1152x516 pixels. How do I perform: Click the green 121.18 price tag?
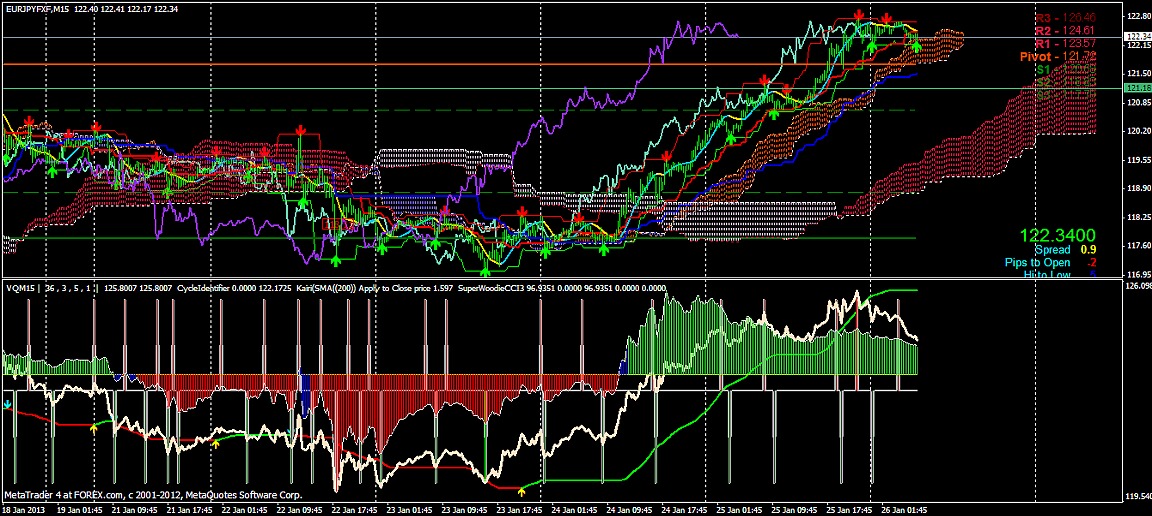point(1137,88)
